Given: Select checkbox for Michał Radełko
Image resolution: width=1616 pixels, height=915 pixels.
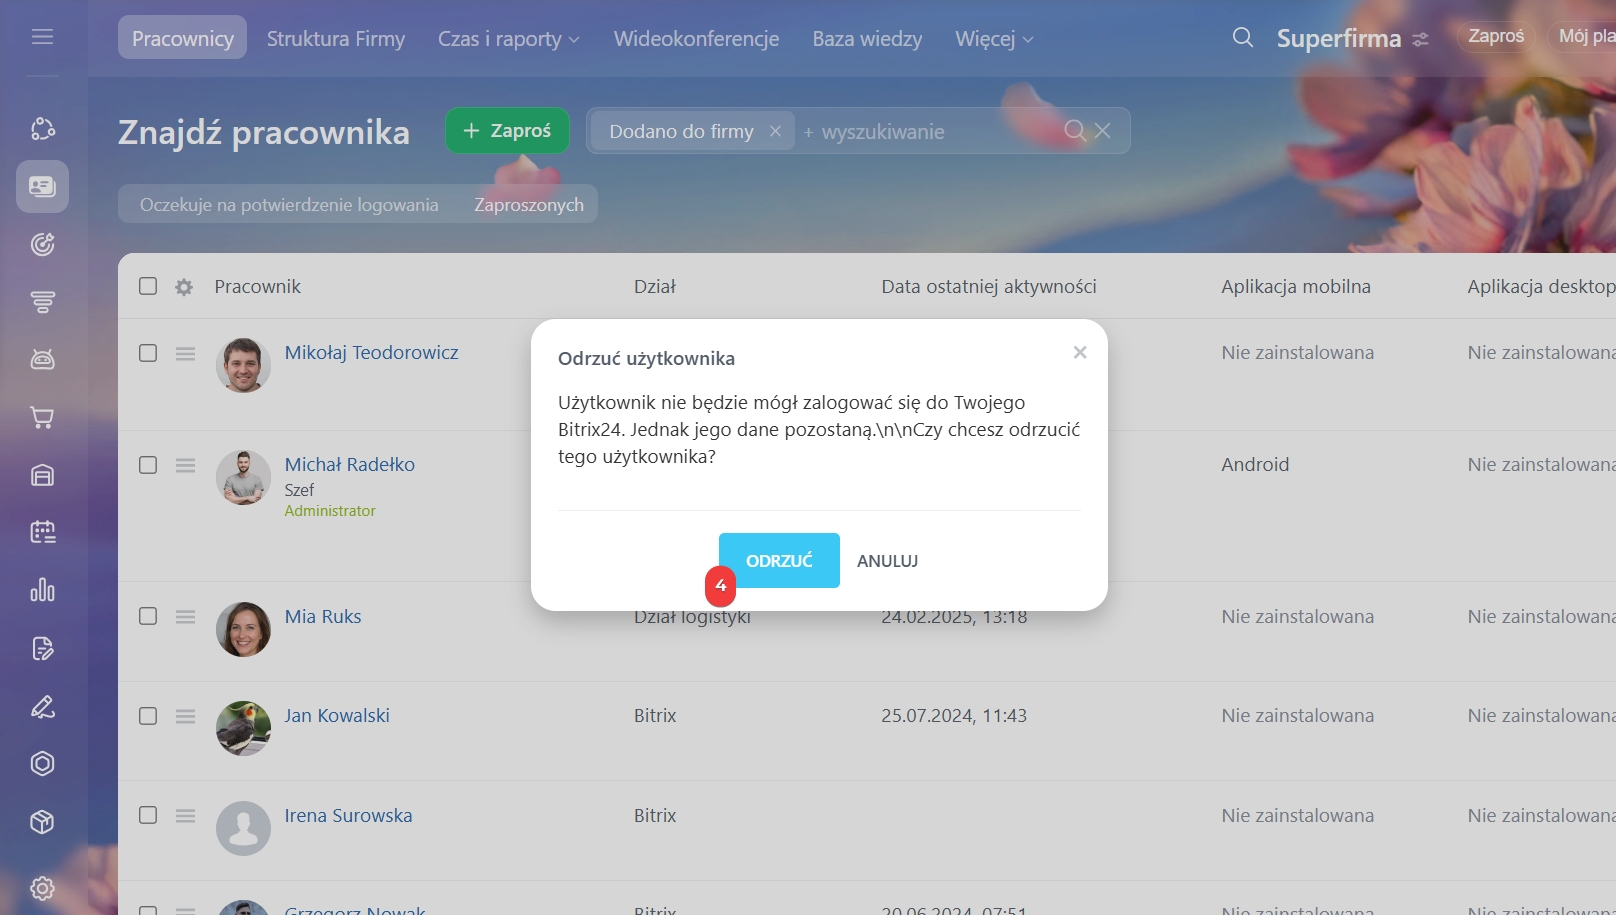Looking at the screenshot, I should [148, 465].
